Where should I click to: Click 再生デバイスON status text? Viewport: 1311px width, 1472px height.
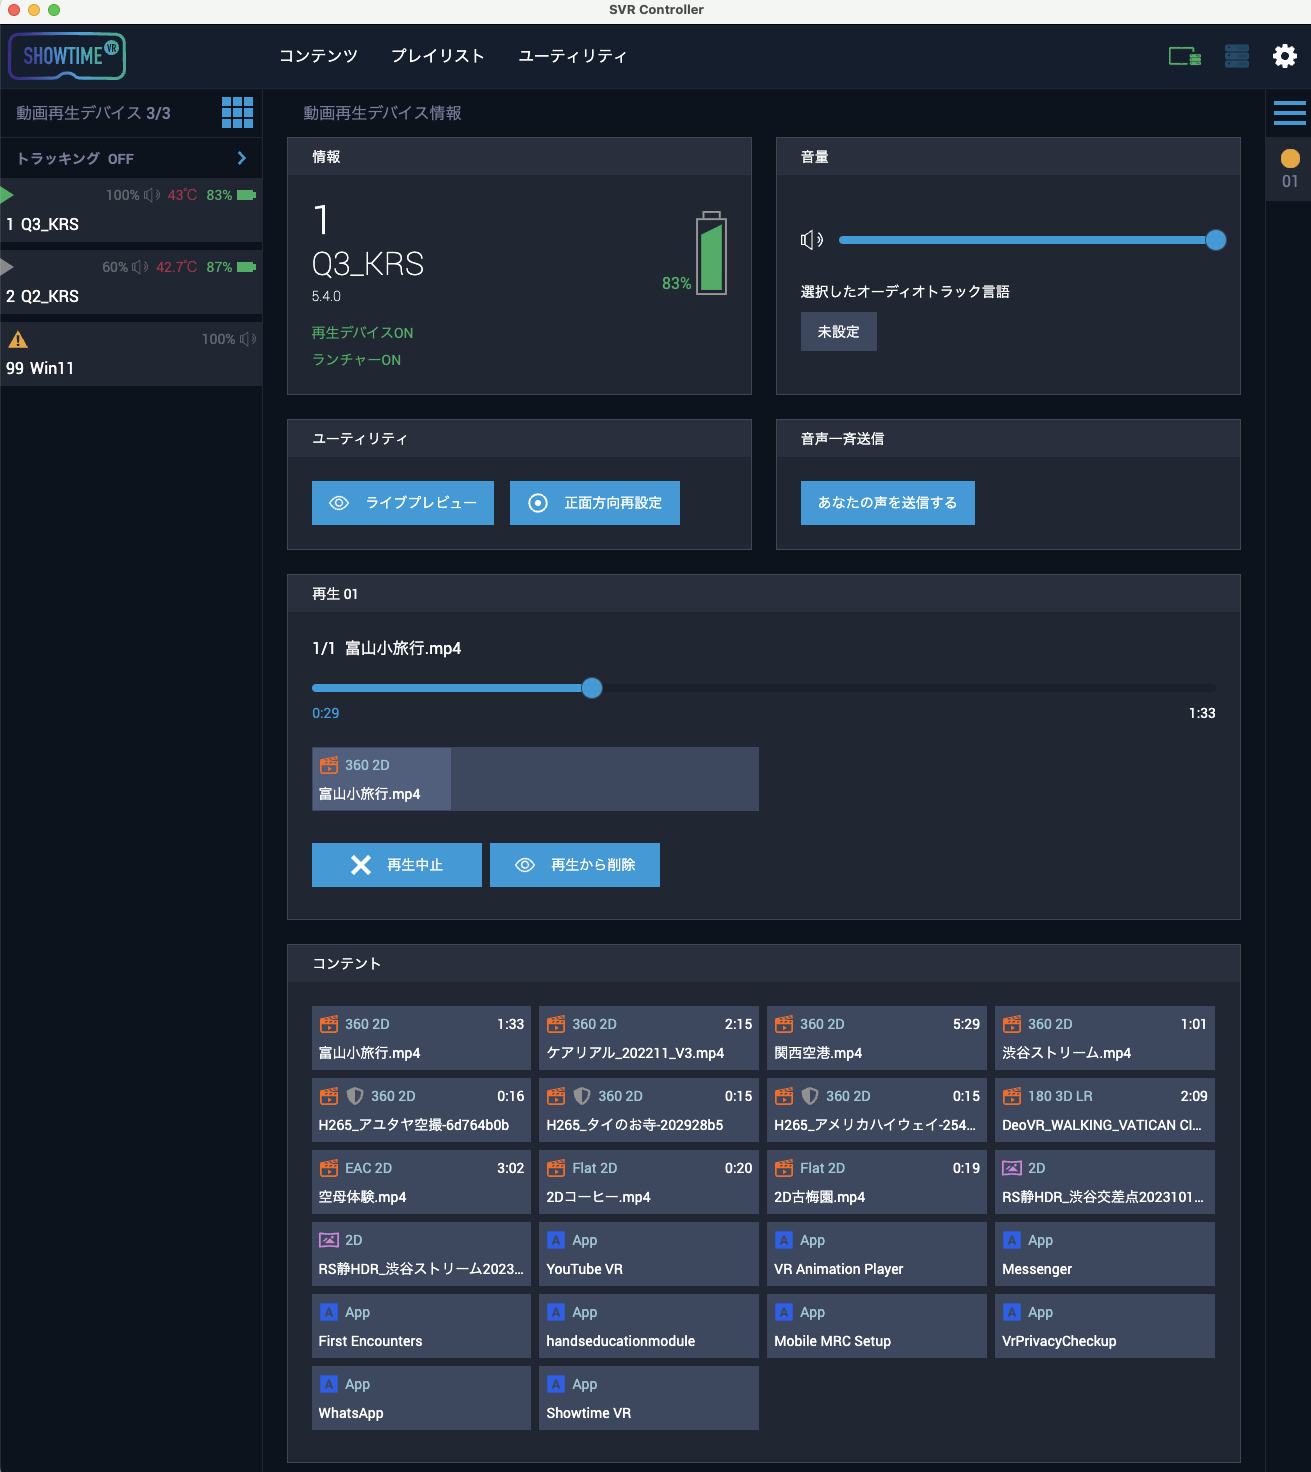click(x=362, y=333)
